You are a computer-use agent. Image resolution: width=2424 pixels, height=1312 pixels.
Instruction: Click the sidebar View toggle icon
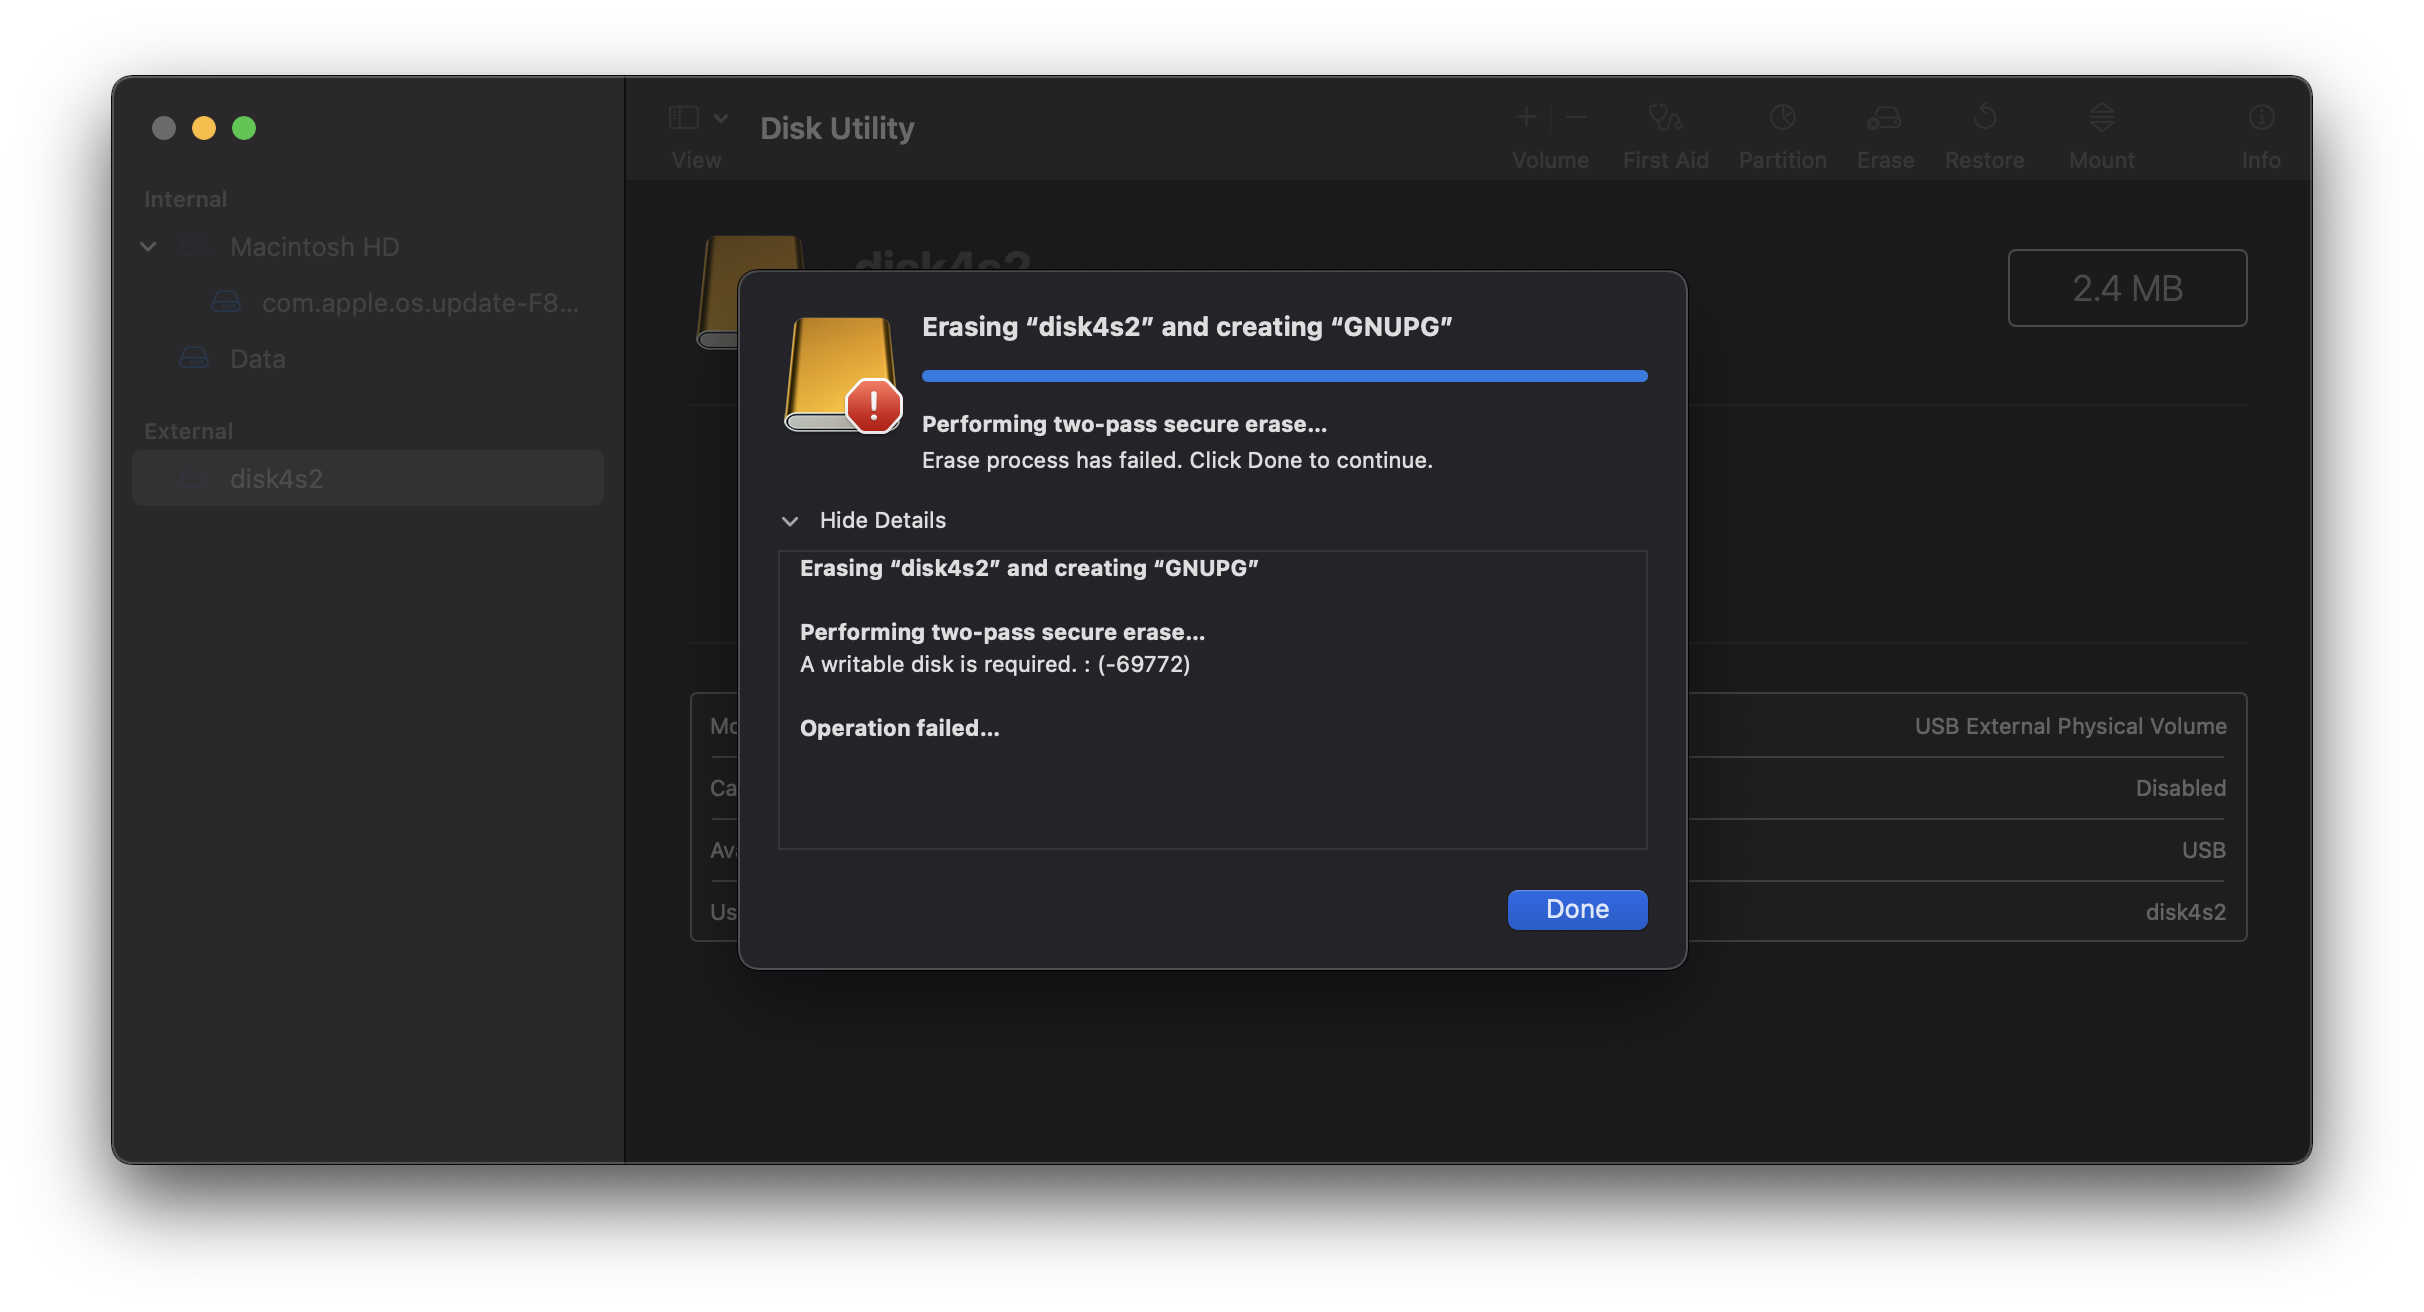click(x=684, y=118)
